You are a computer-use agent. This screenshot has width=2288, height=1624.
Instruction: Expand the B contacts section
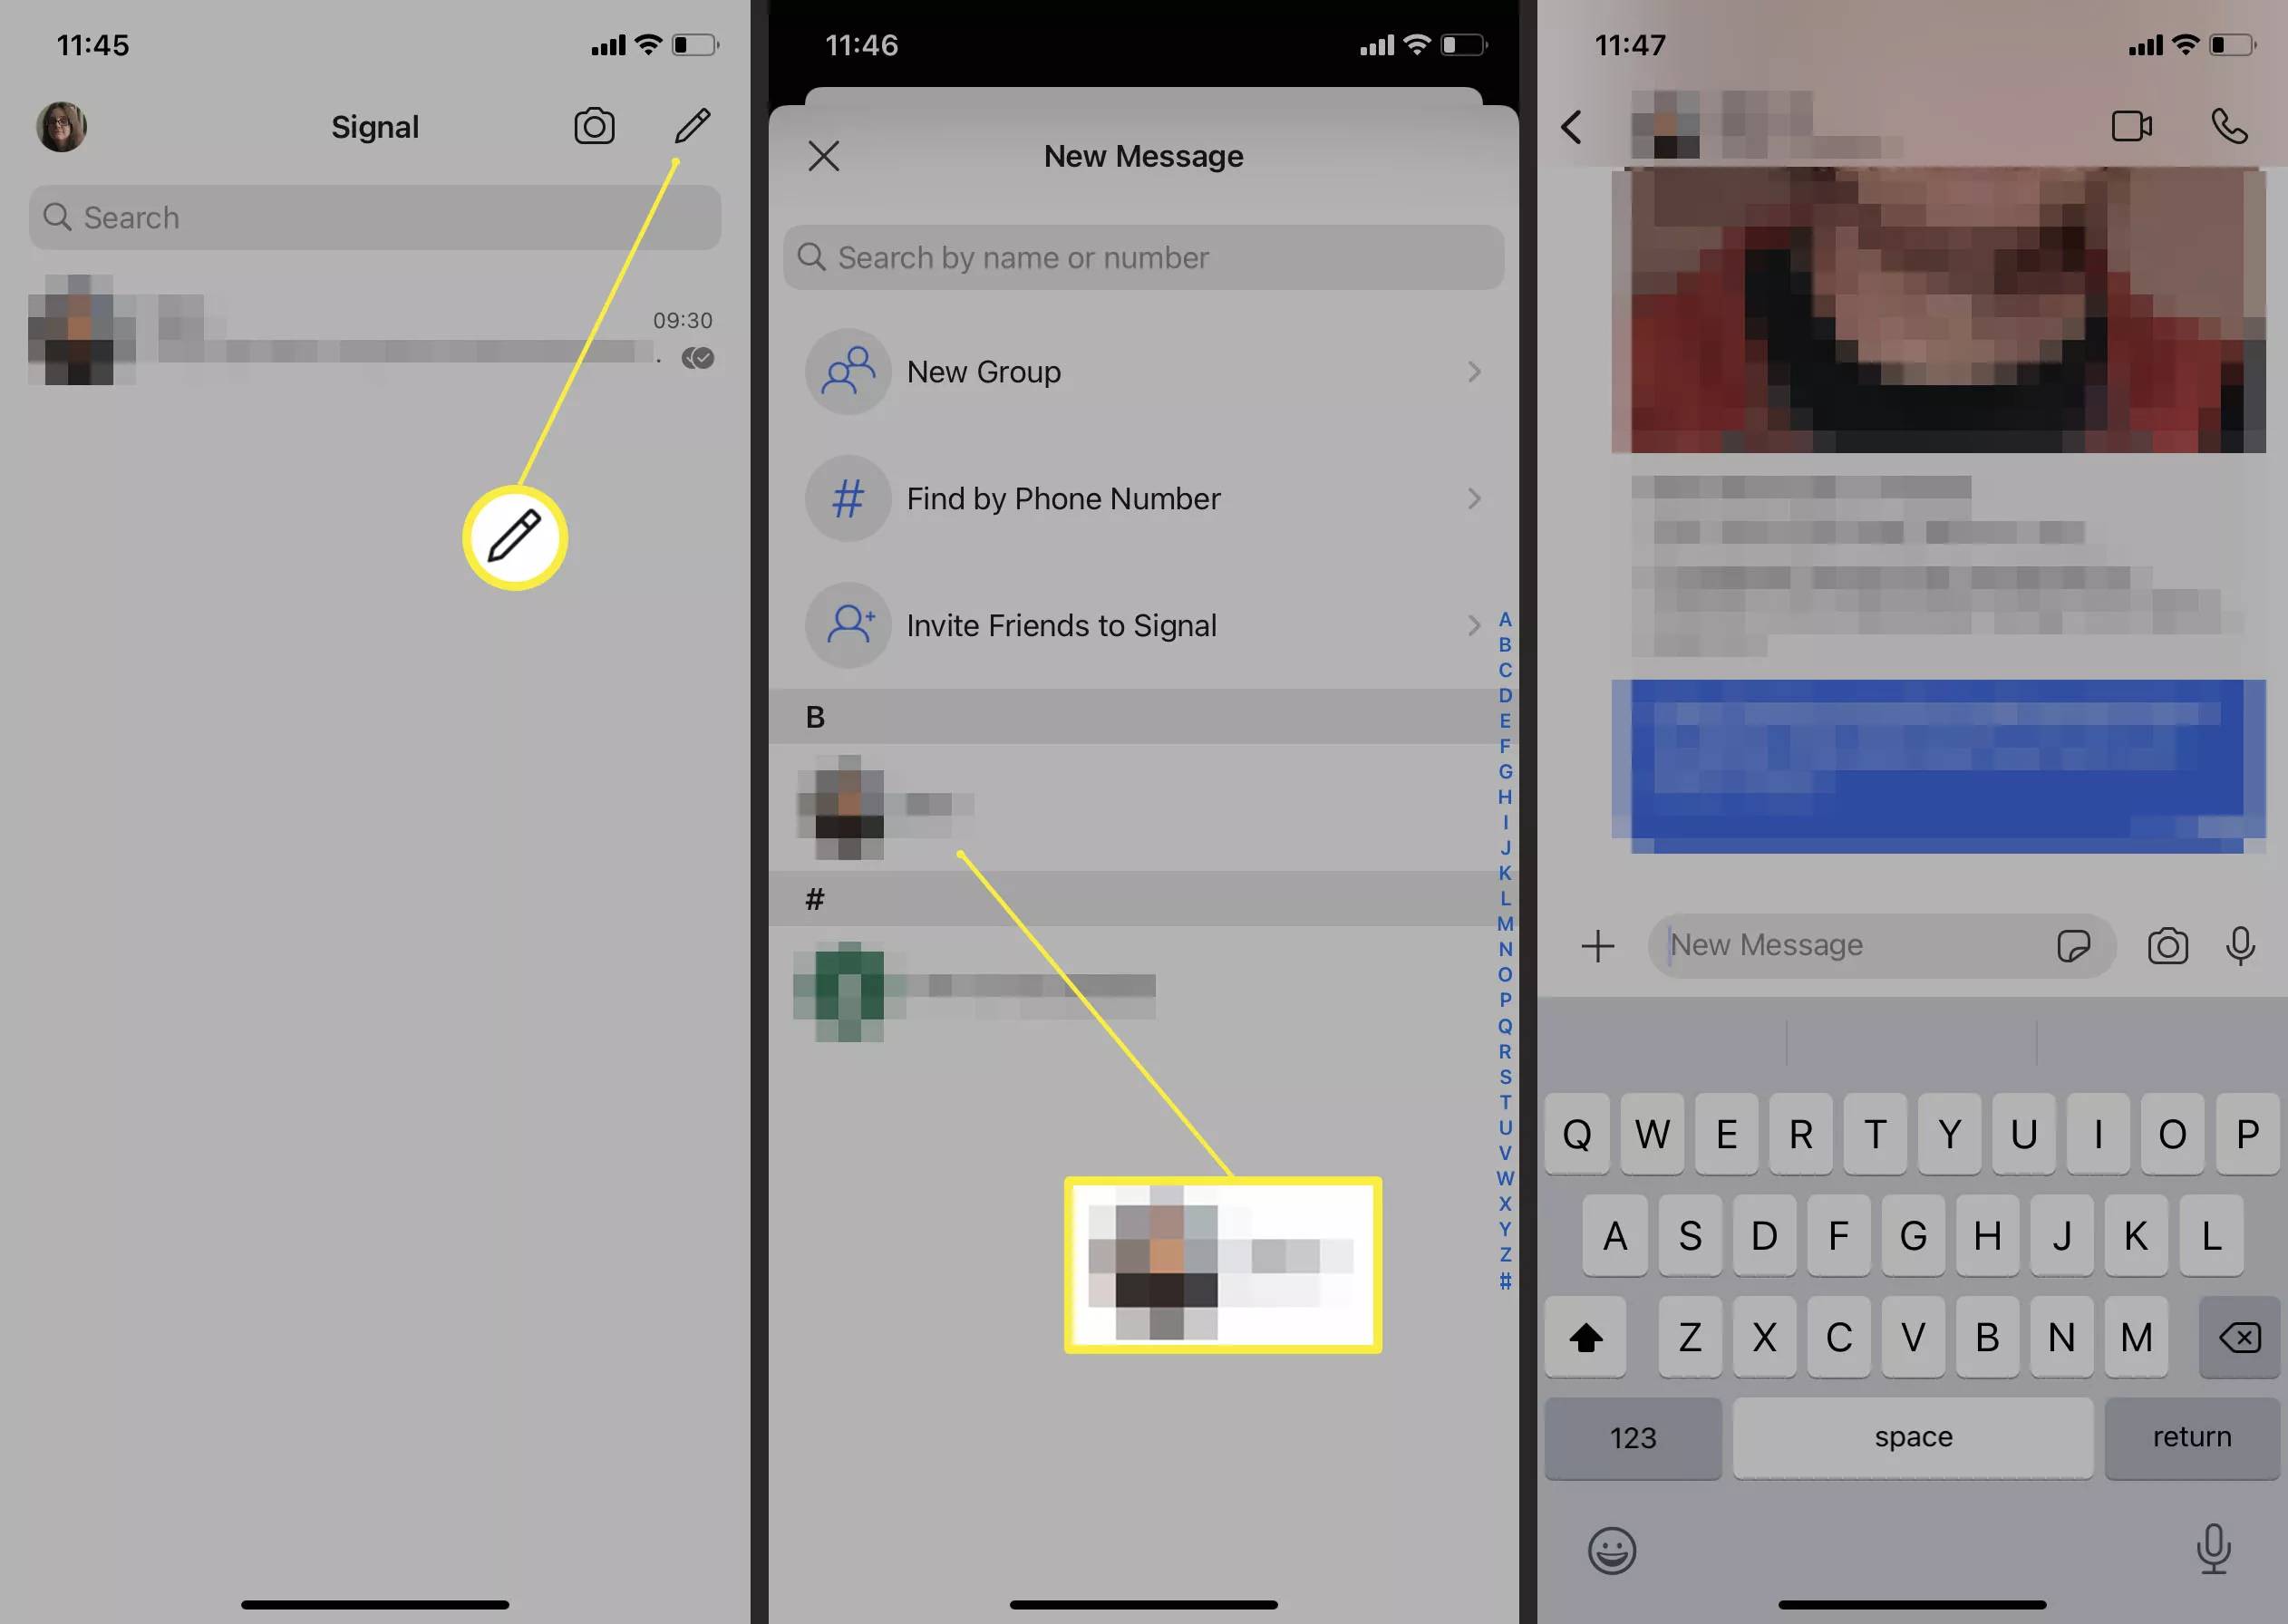(x=812, y=713)
